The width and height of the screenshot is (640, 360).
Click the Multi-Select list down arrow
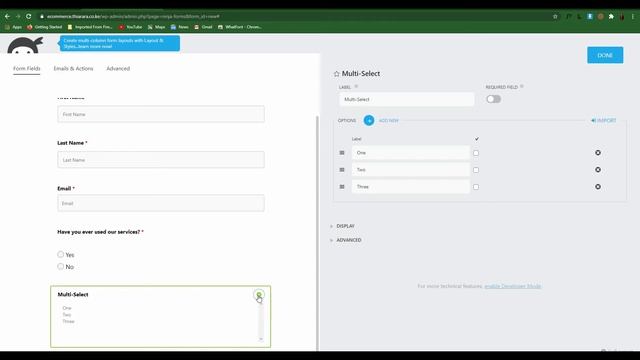click(261, 339)
